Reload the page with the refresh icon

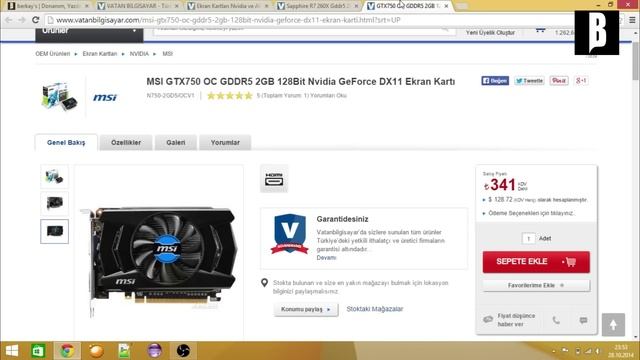pos(36,20)
